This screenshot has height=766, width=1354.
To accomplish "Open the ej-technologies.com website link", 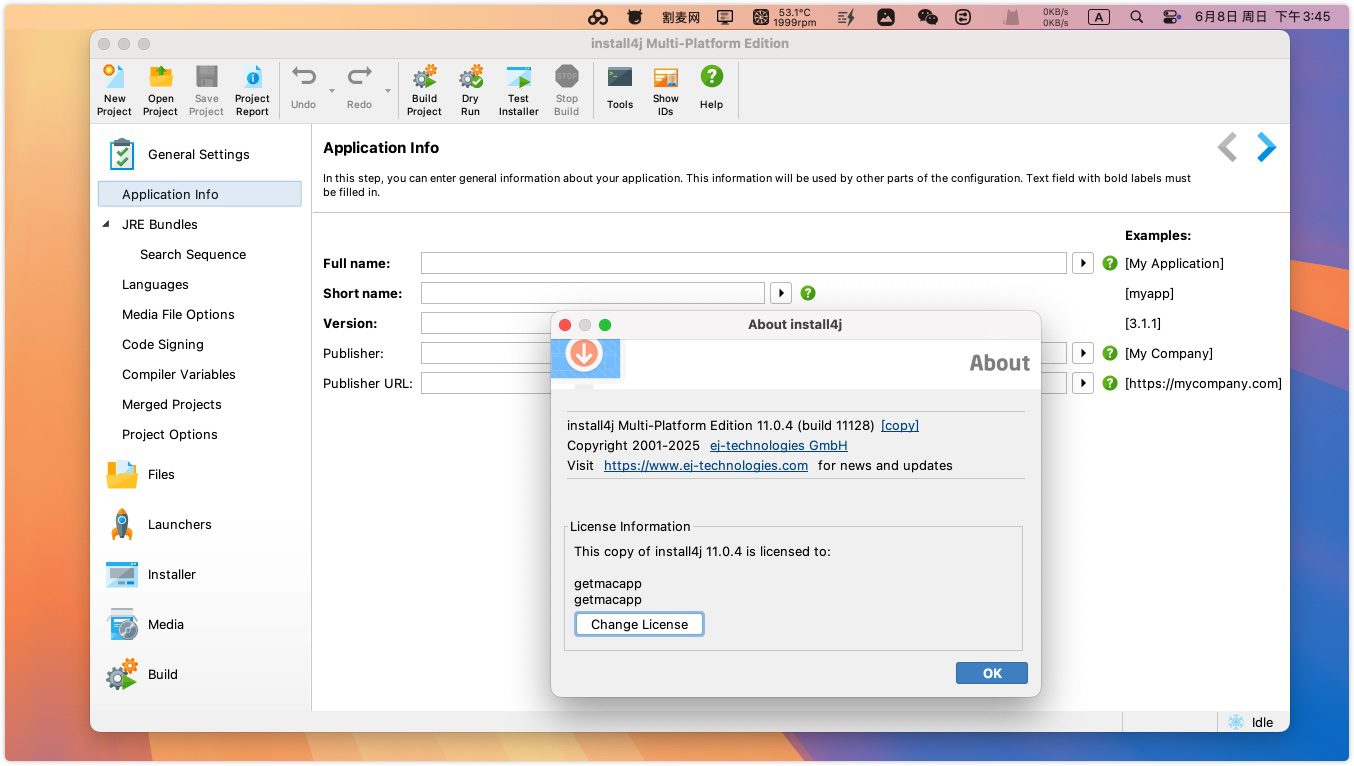I will [x=705, y=466].
